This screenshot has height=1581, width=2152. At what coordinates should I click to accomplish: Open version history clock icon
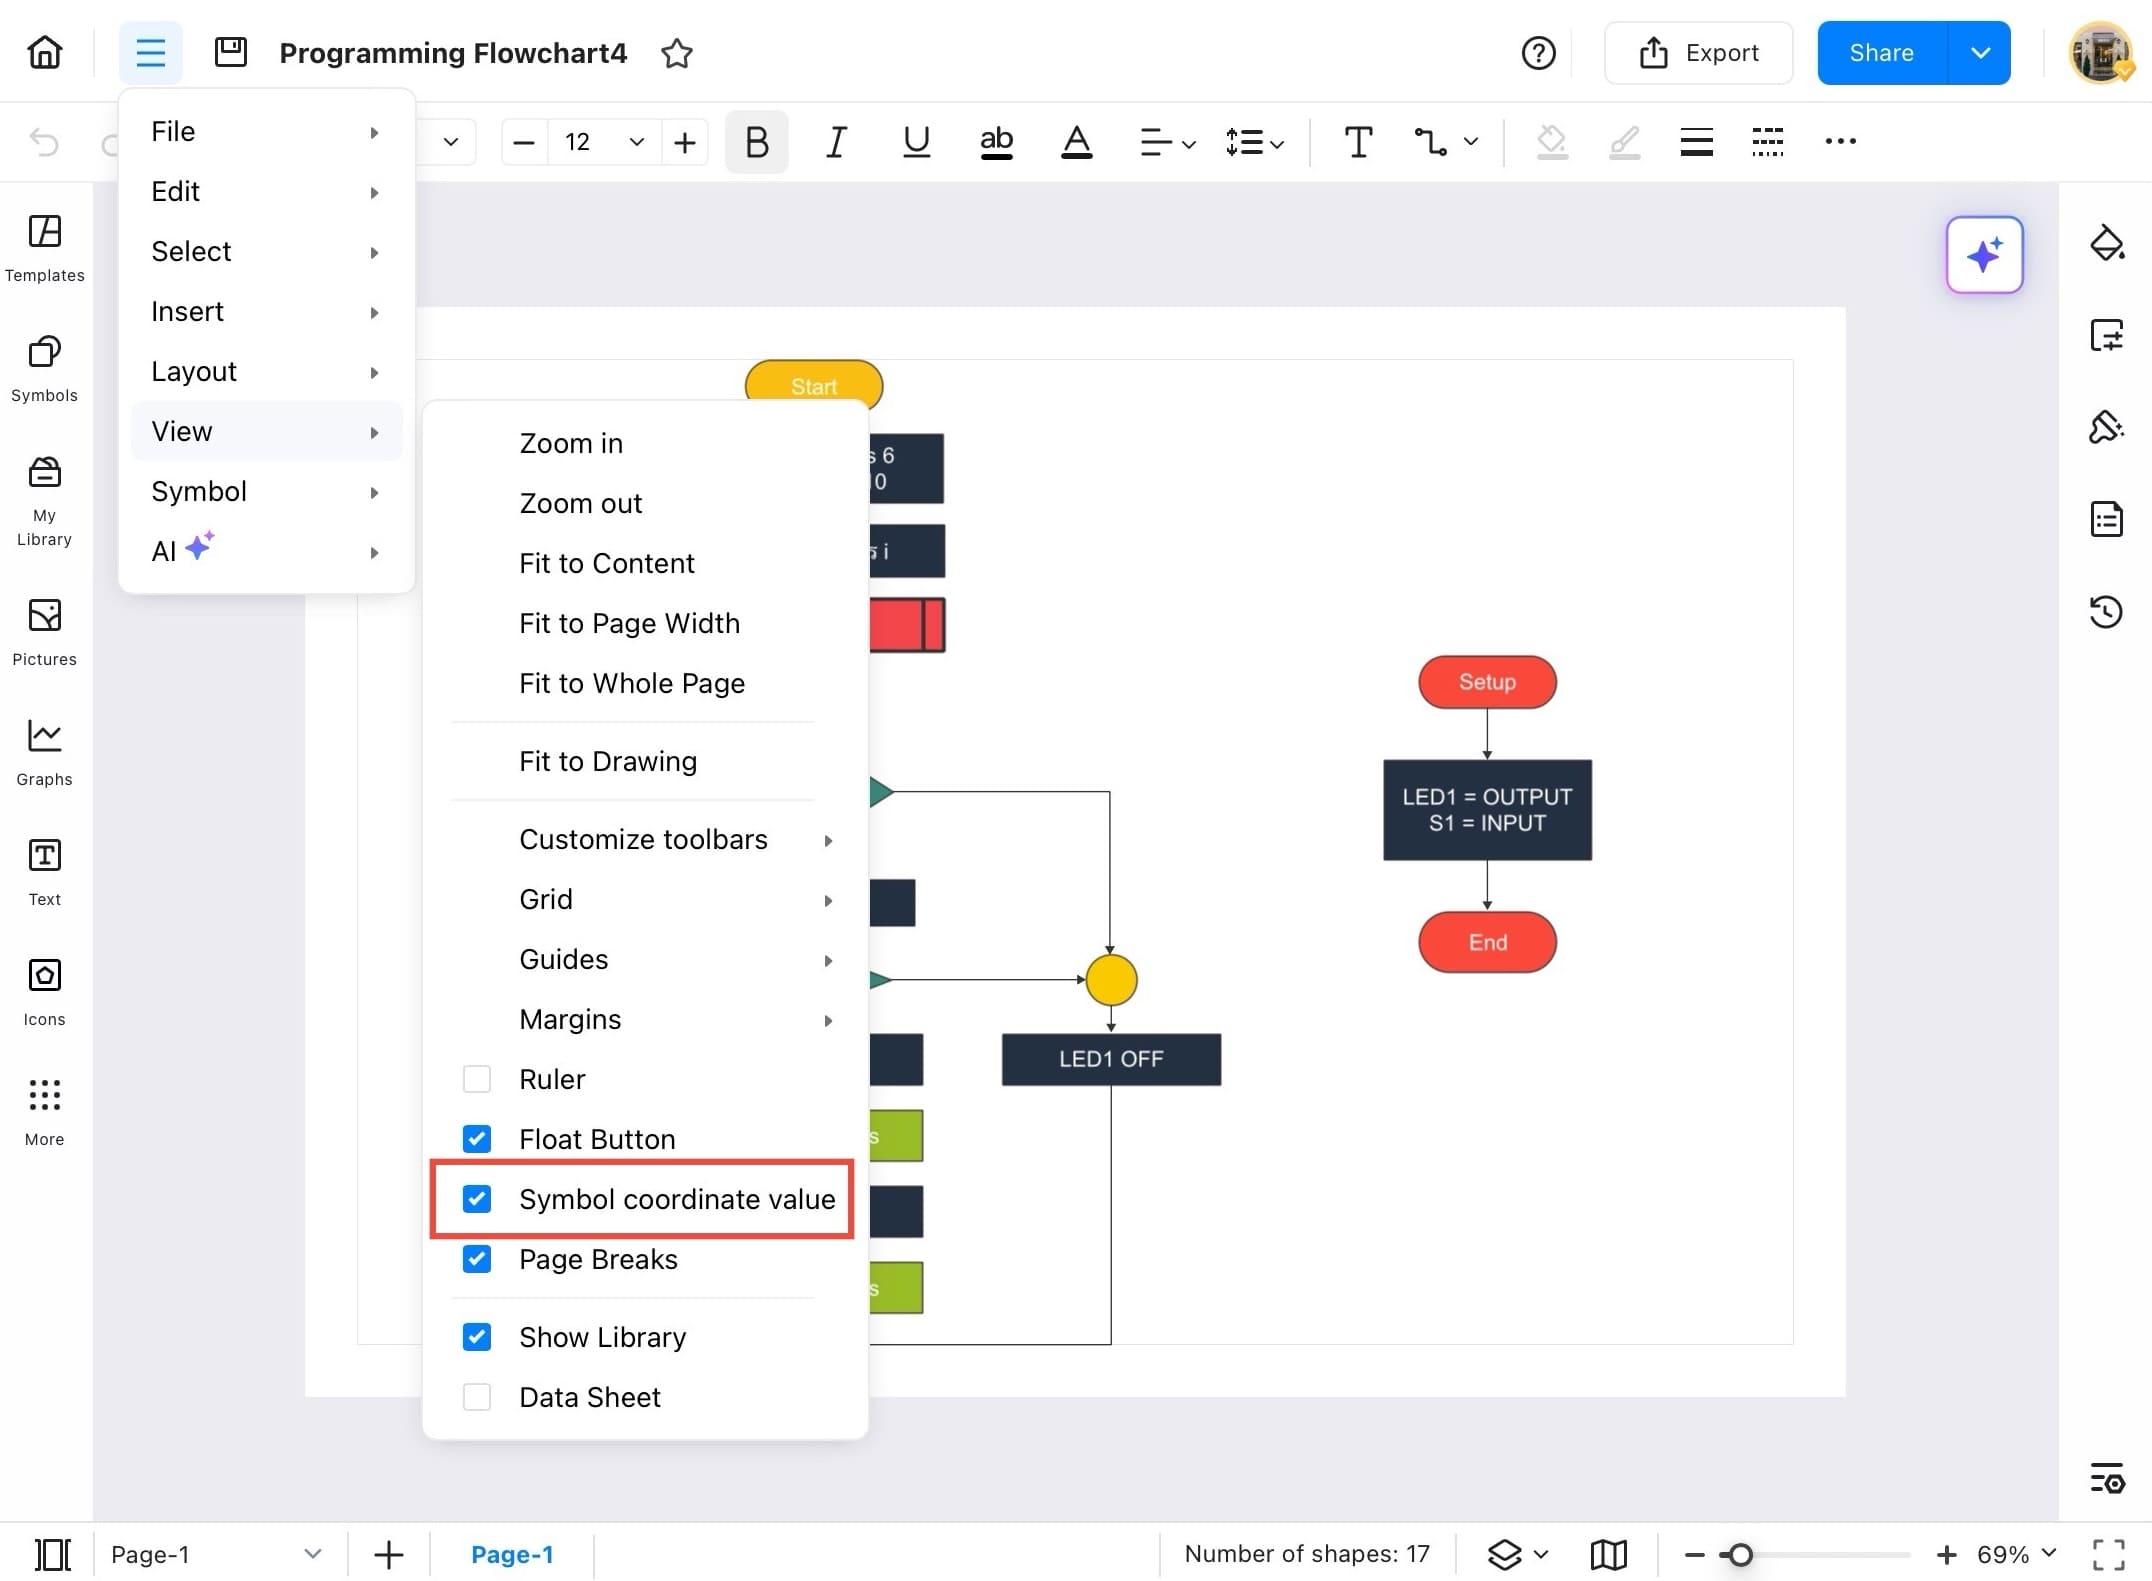(2106, 611)
